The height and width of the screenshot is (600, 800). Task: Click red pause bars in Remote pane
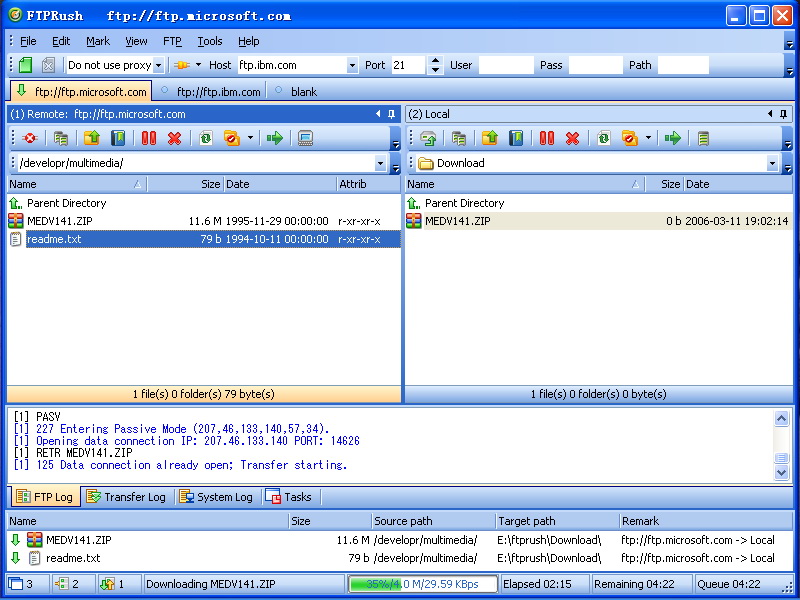[149, 138]
